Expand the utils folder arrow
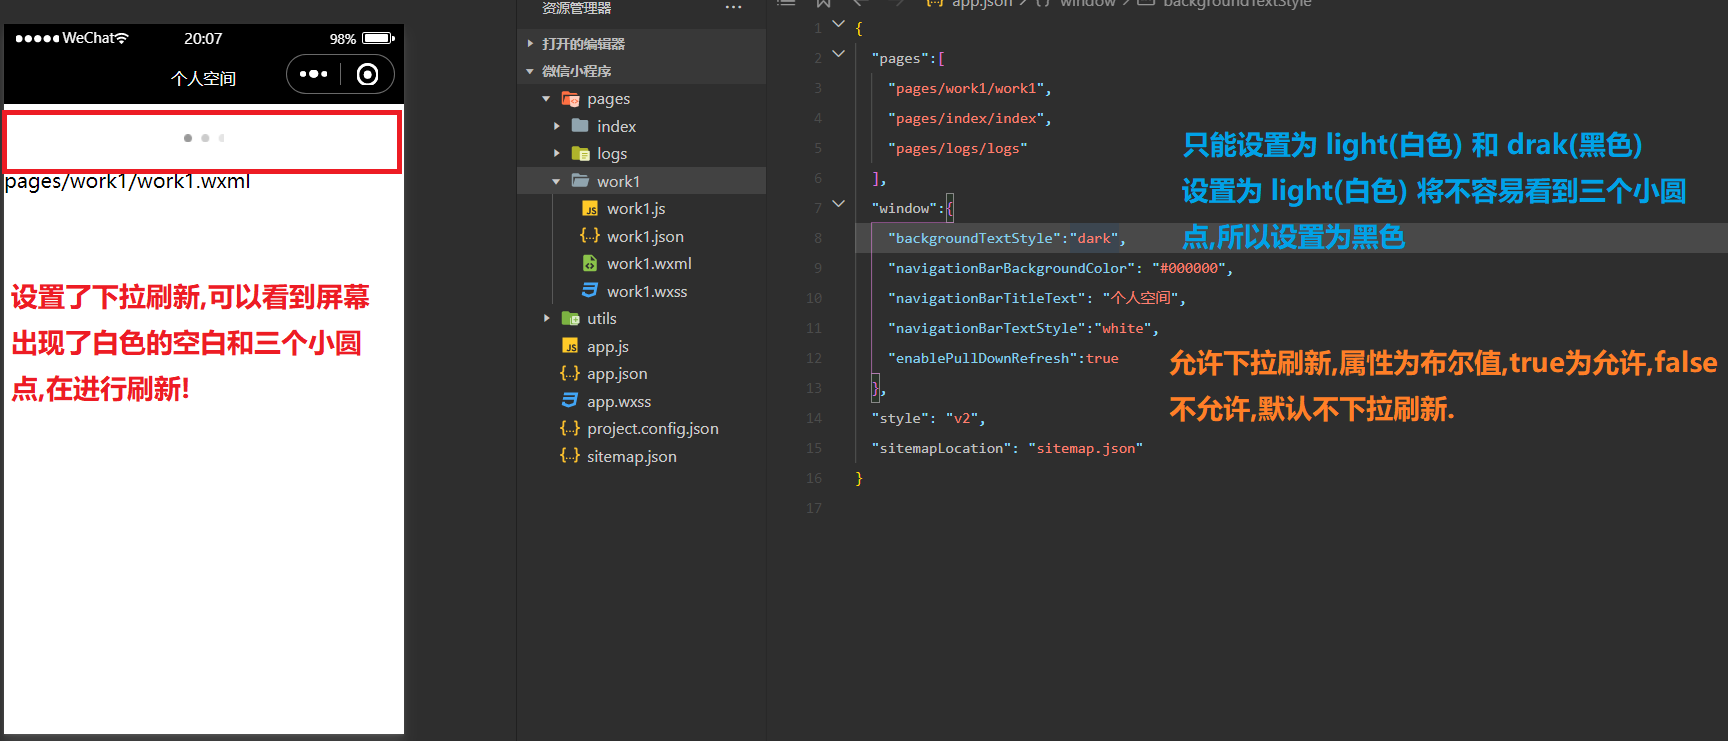This screenshot has height=741, width=1728. pyautogui.click(x=547, y=319)
